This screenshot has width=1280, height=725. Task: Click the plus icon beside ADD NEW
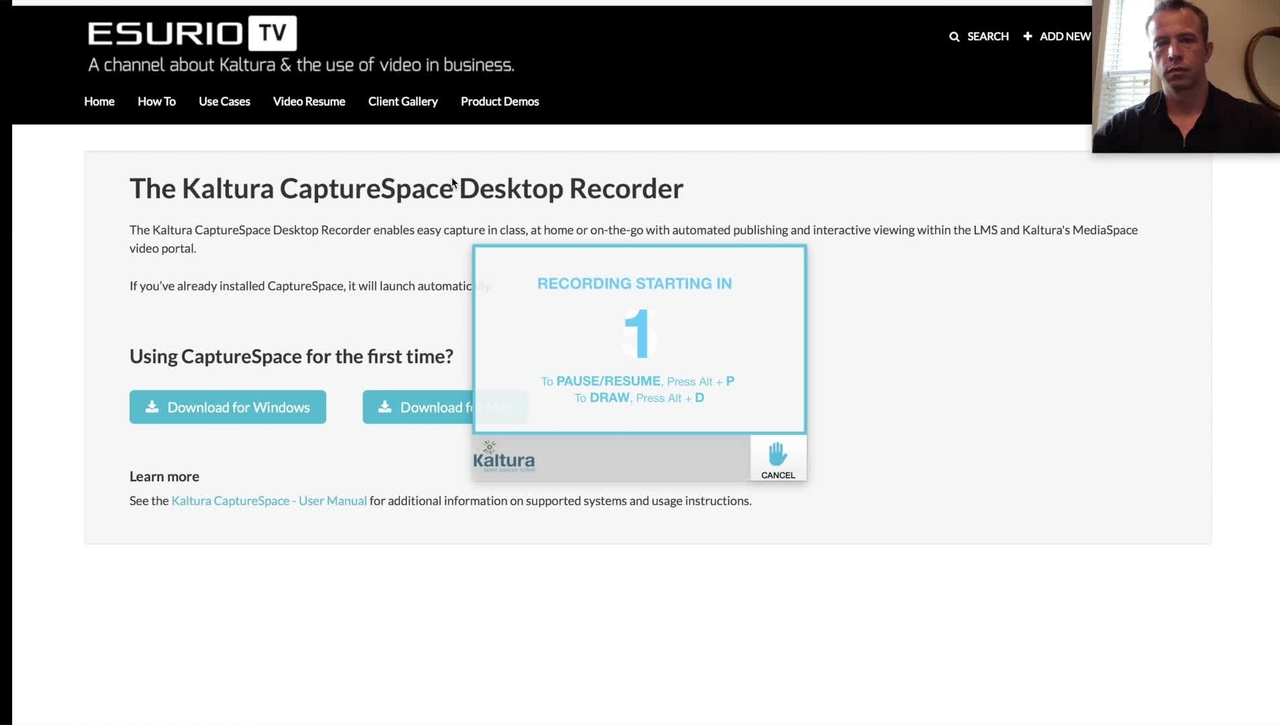point(1027,36)
